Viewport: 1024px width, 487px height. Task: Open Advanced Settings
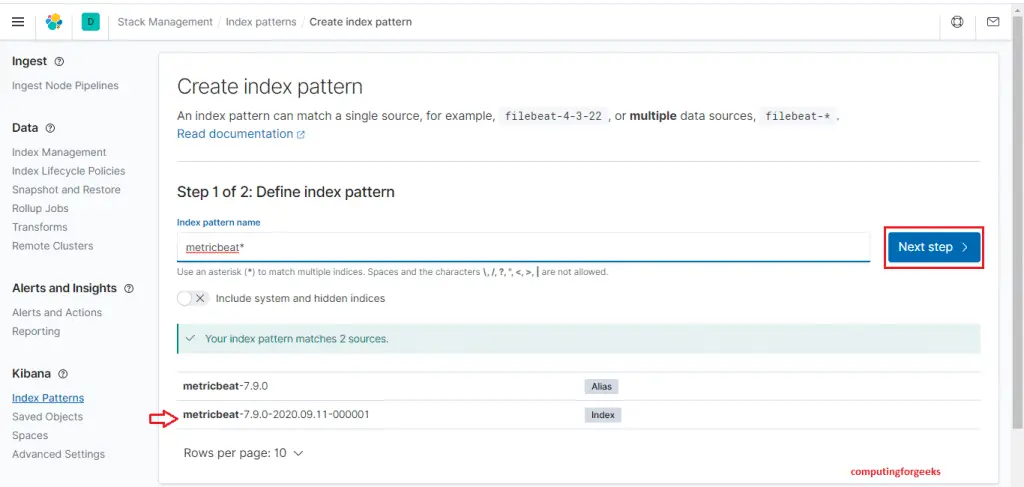pyautogui.click(x=58, y=454)
